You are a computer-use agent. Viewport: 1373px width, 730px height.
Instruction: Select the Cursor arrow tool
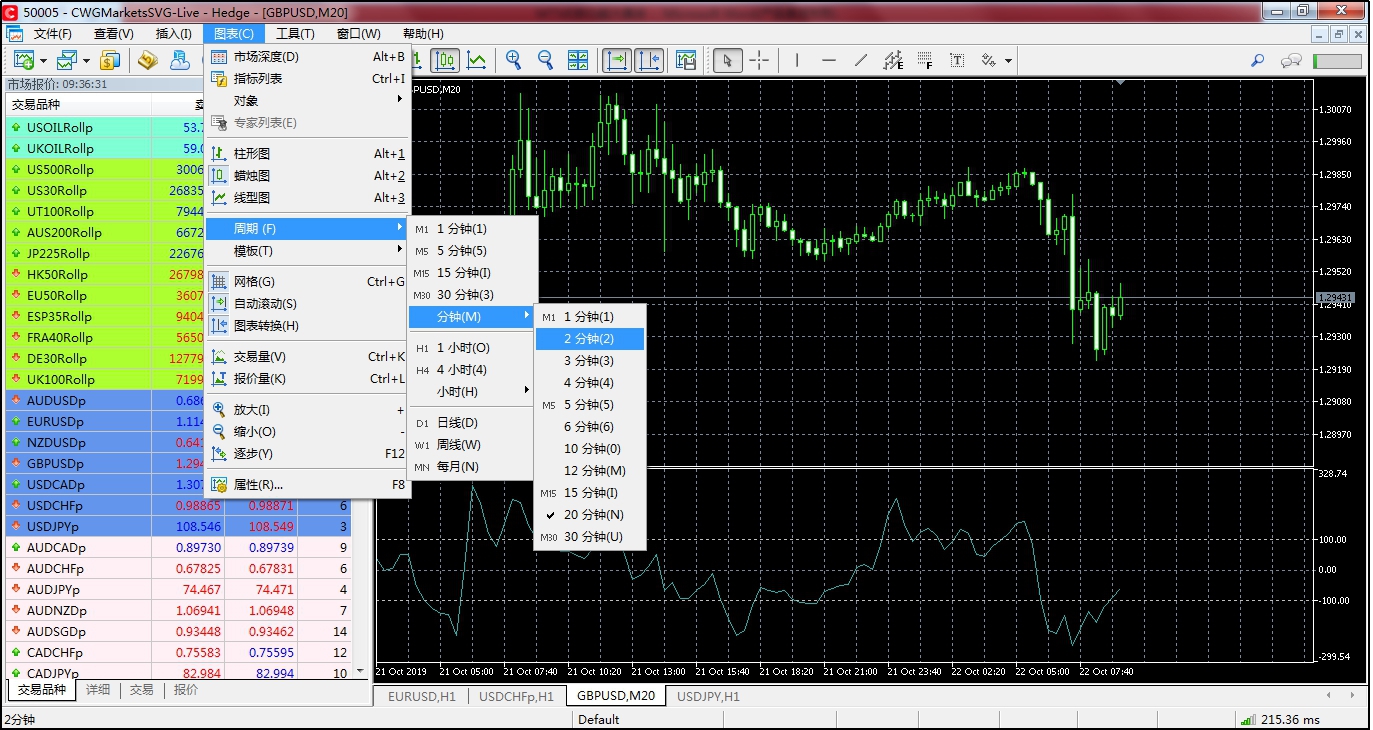pos(727,61)
